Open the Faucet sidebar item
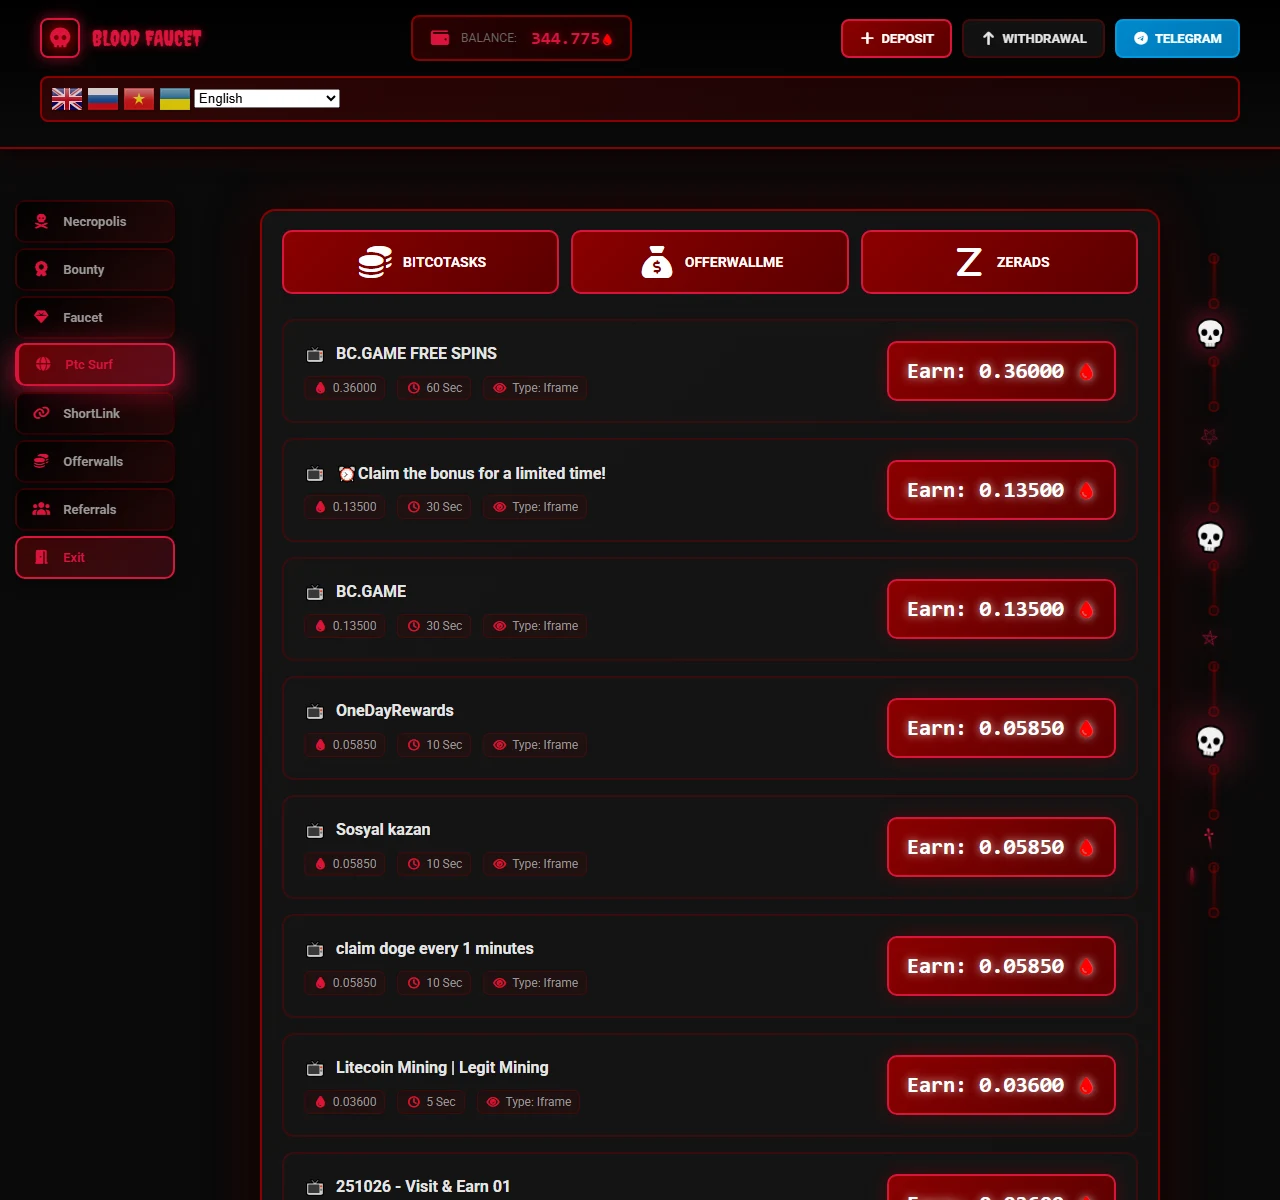The width and height of the screenshot is (1280, 1200). click(95, 317)
